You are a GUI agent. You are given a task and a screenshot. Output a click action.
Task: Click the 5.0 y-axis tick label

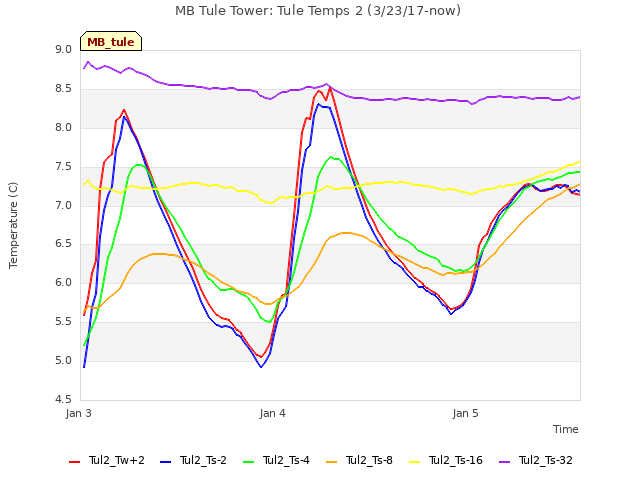(x=63, y=361)
